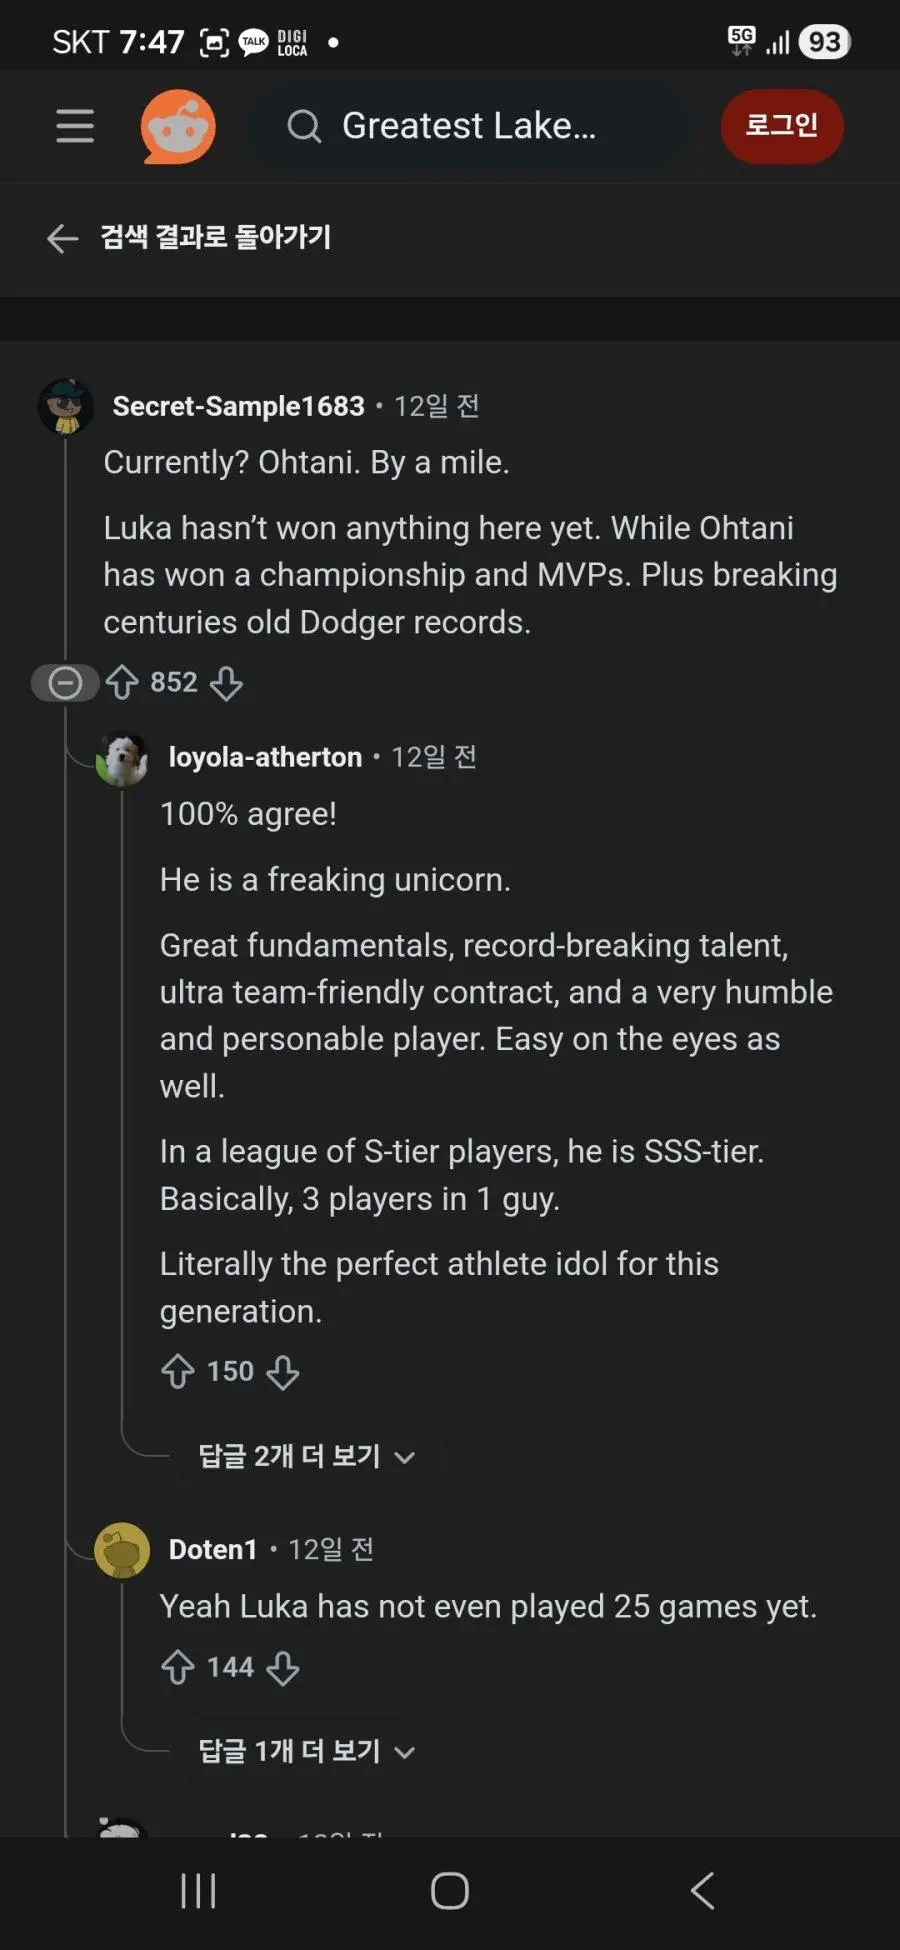Downvote Secret-Sample1683's comment
This screenshot has width=900, height=1950.
(x=226, y=683)
